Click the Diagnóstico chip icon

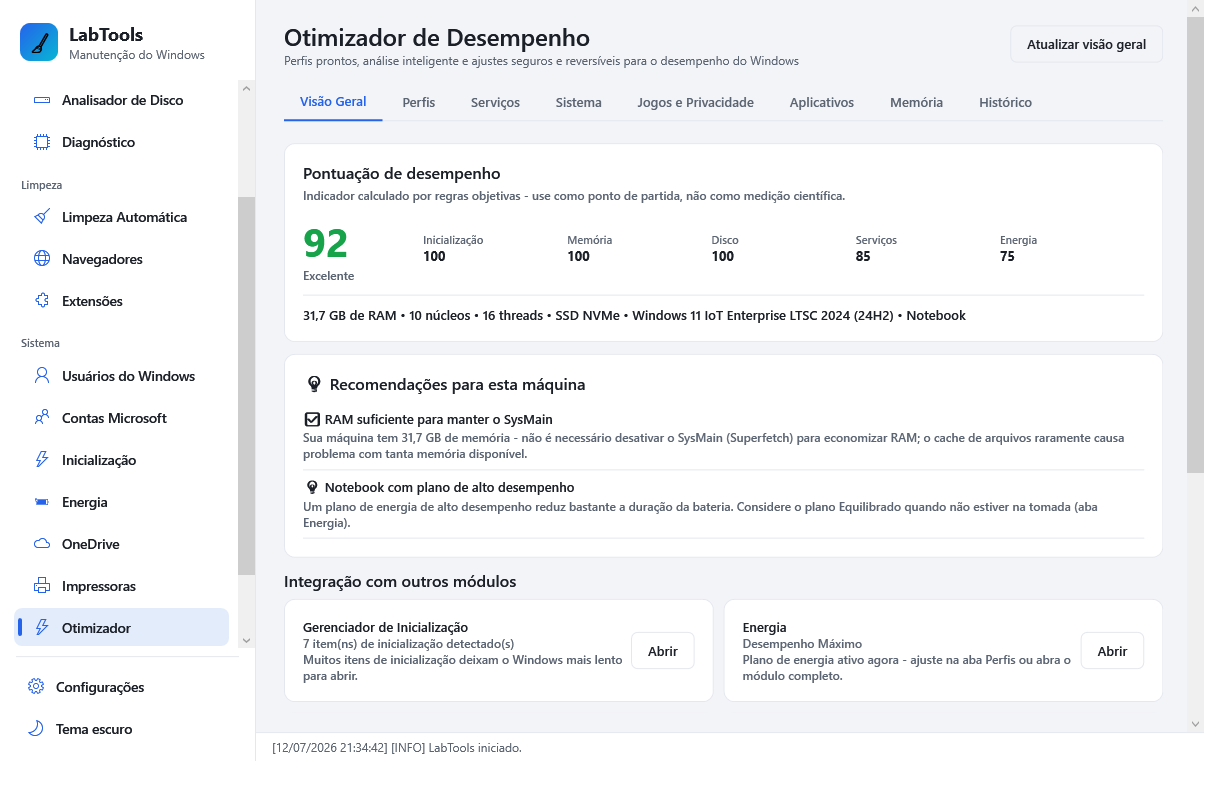(x=42, y=142)
